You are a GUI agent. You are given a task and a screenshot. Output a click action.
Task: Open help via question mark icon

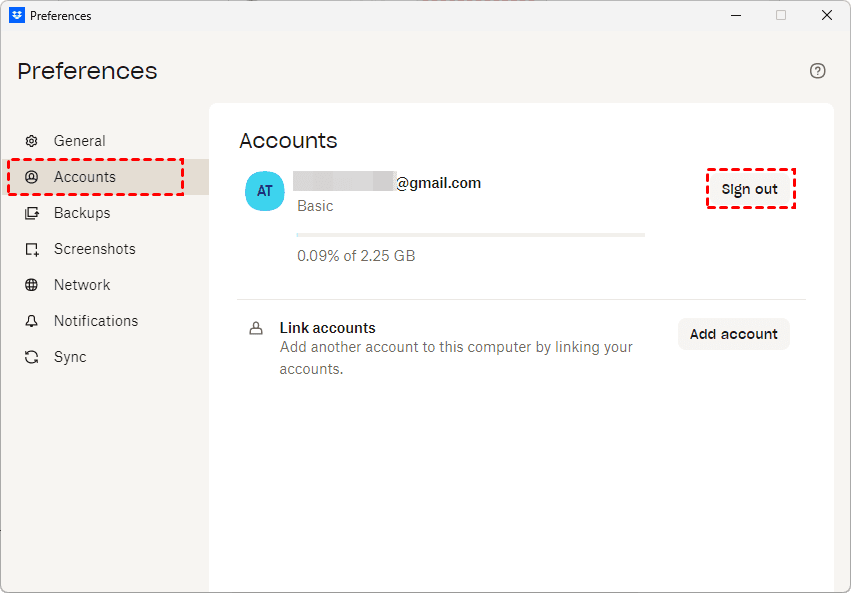[818, 71]
